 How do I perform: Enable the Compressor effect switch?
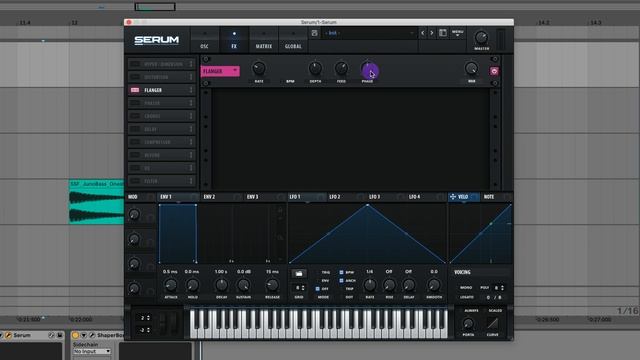135,142
